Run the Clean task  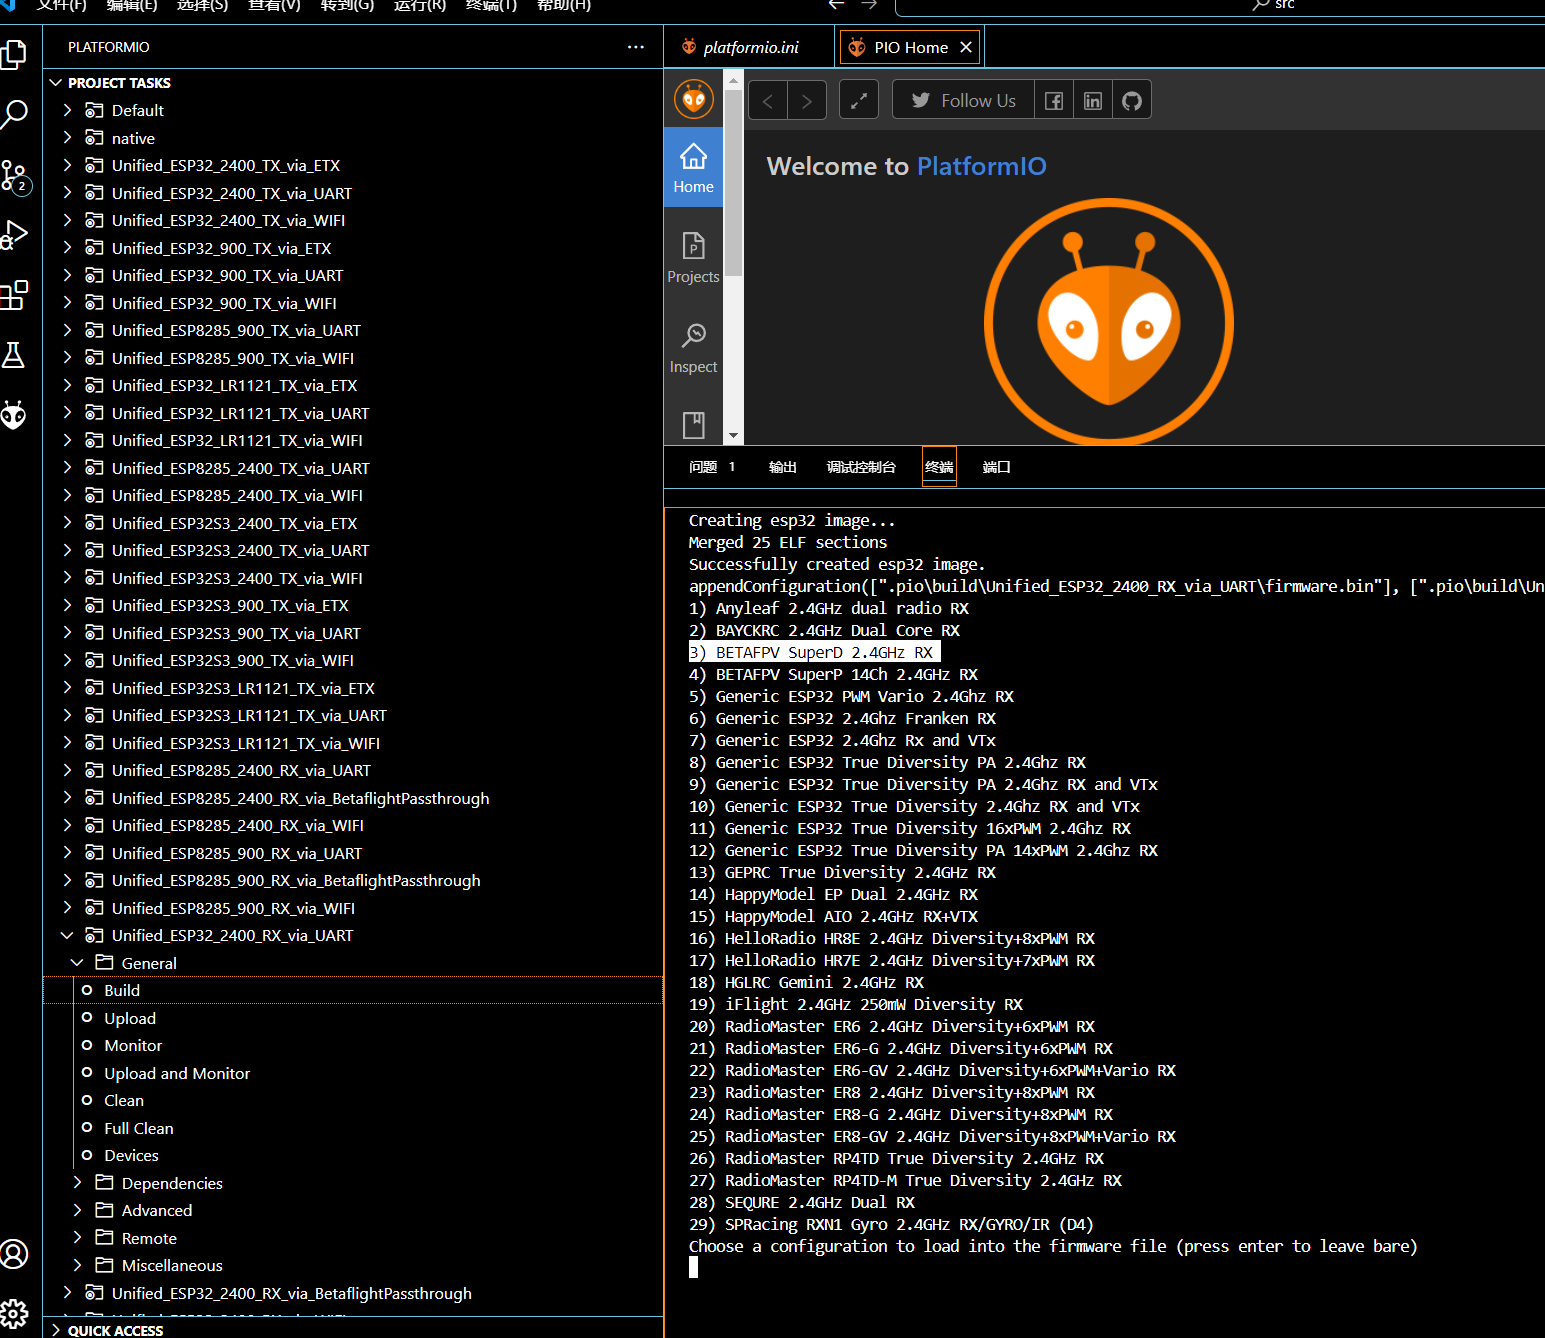pyautogui.click(x=353, y=1100)
